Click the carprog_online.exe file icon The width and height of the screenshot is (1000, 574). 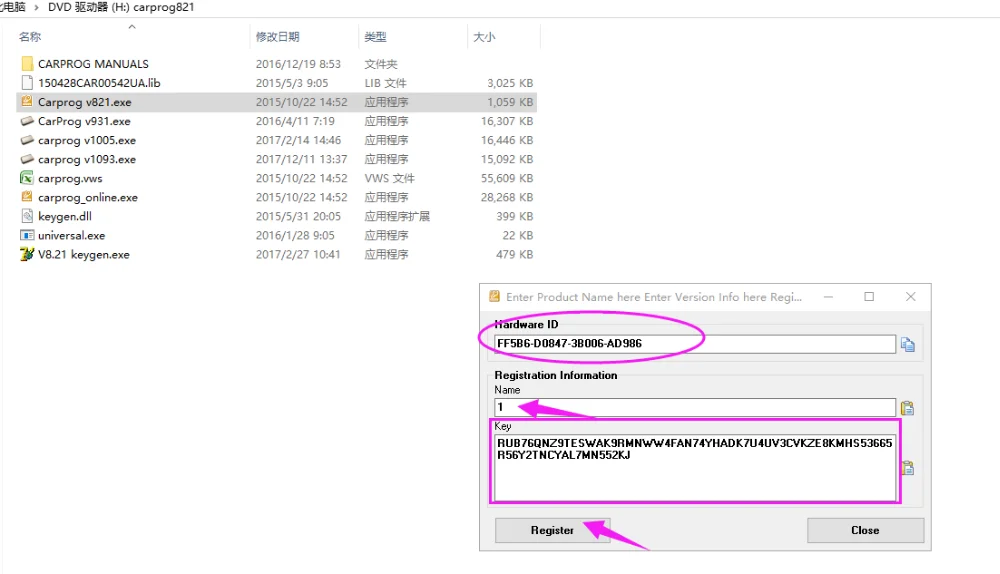pyautogui.click(x=27, y=197)
